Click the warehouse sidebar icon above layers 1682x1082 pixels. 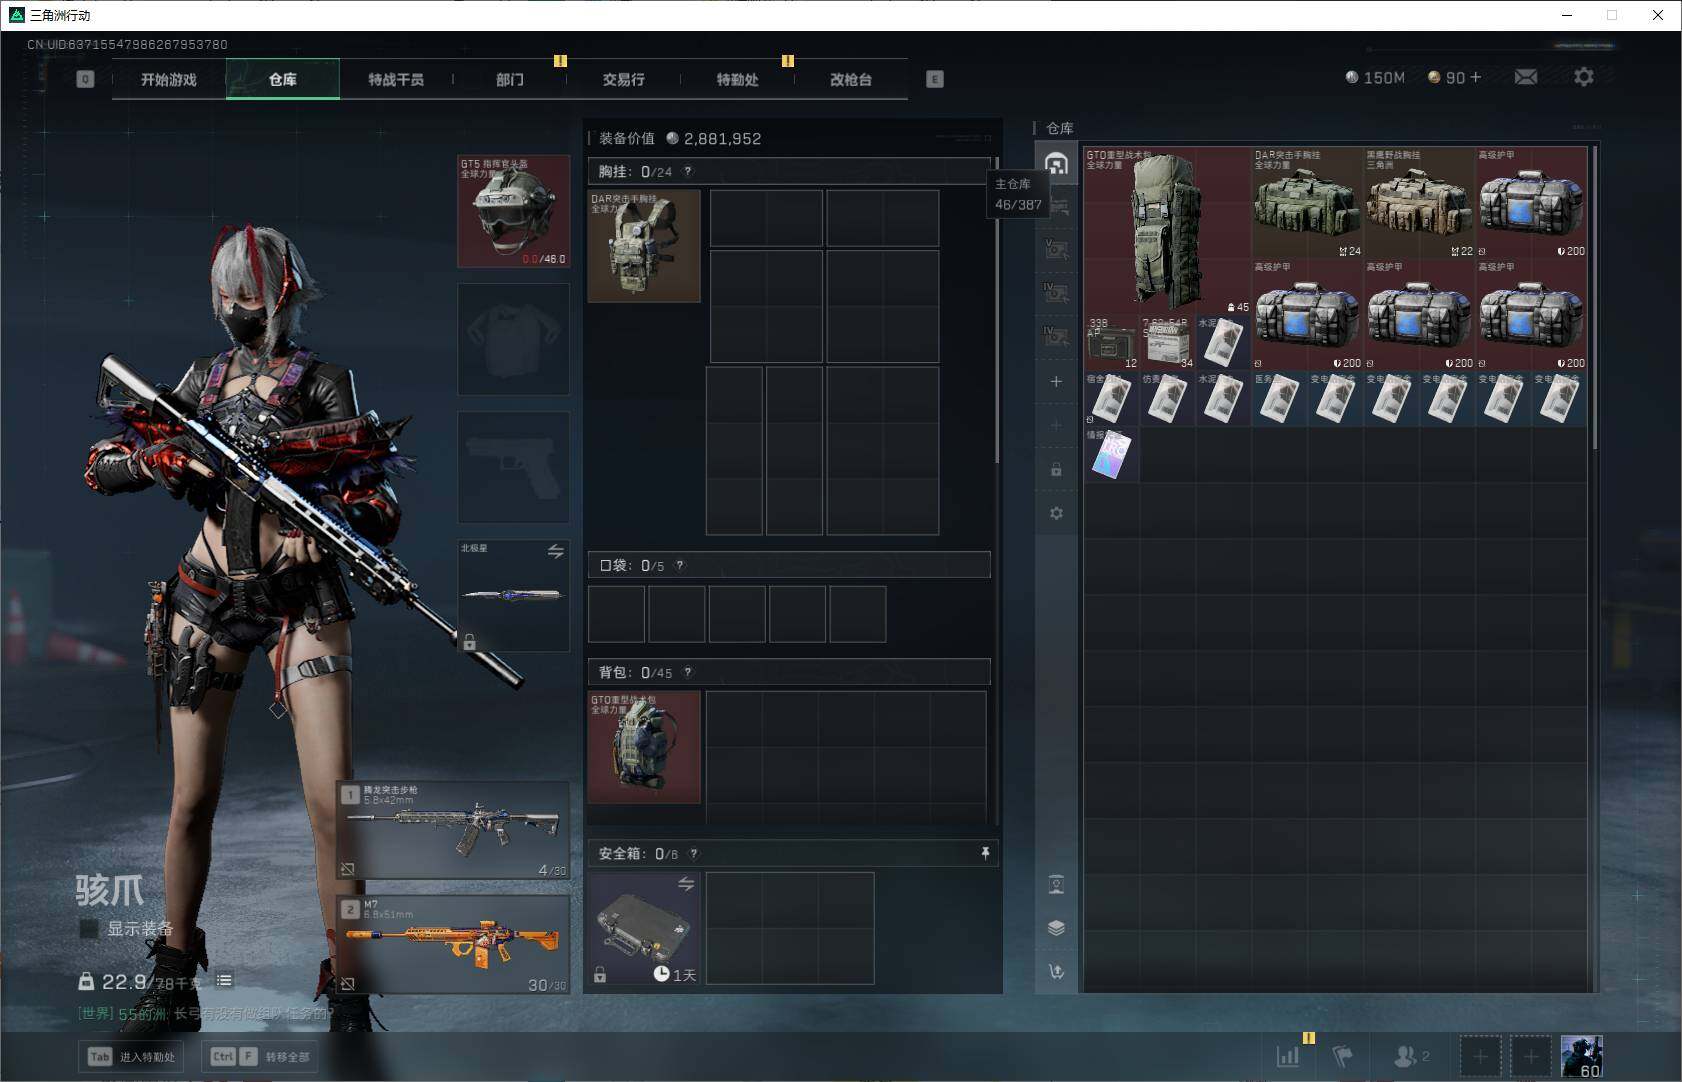tap(1056, 884)
